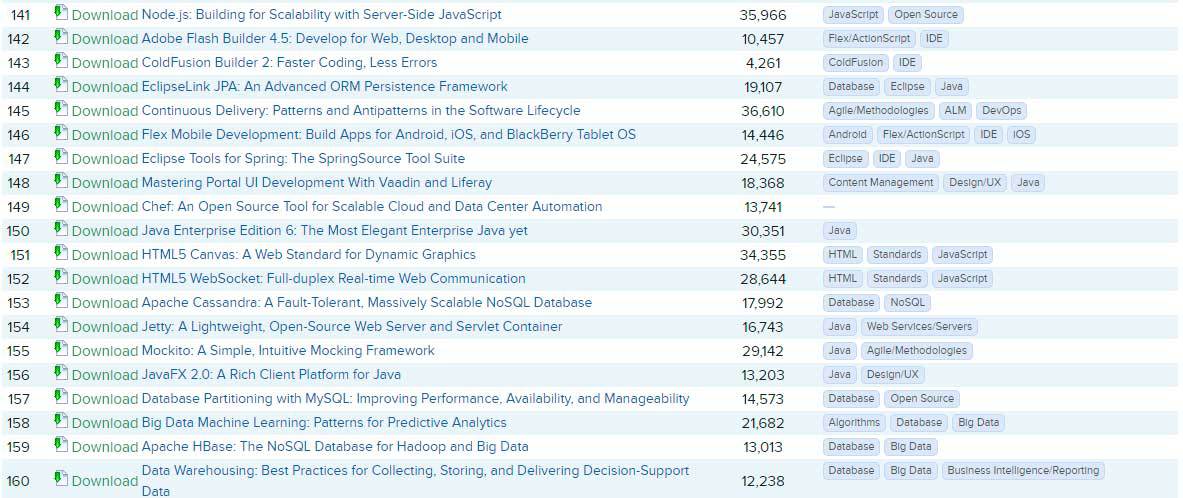The width and height of the screenshot is (1183, 498).
Task: Click download icon for Chef refcard
Action: tap(61, 205)
